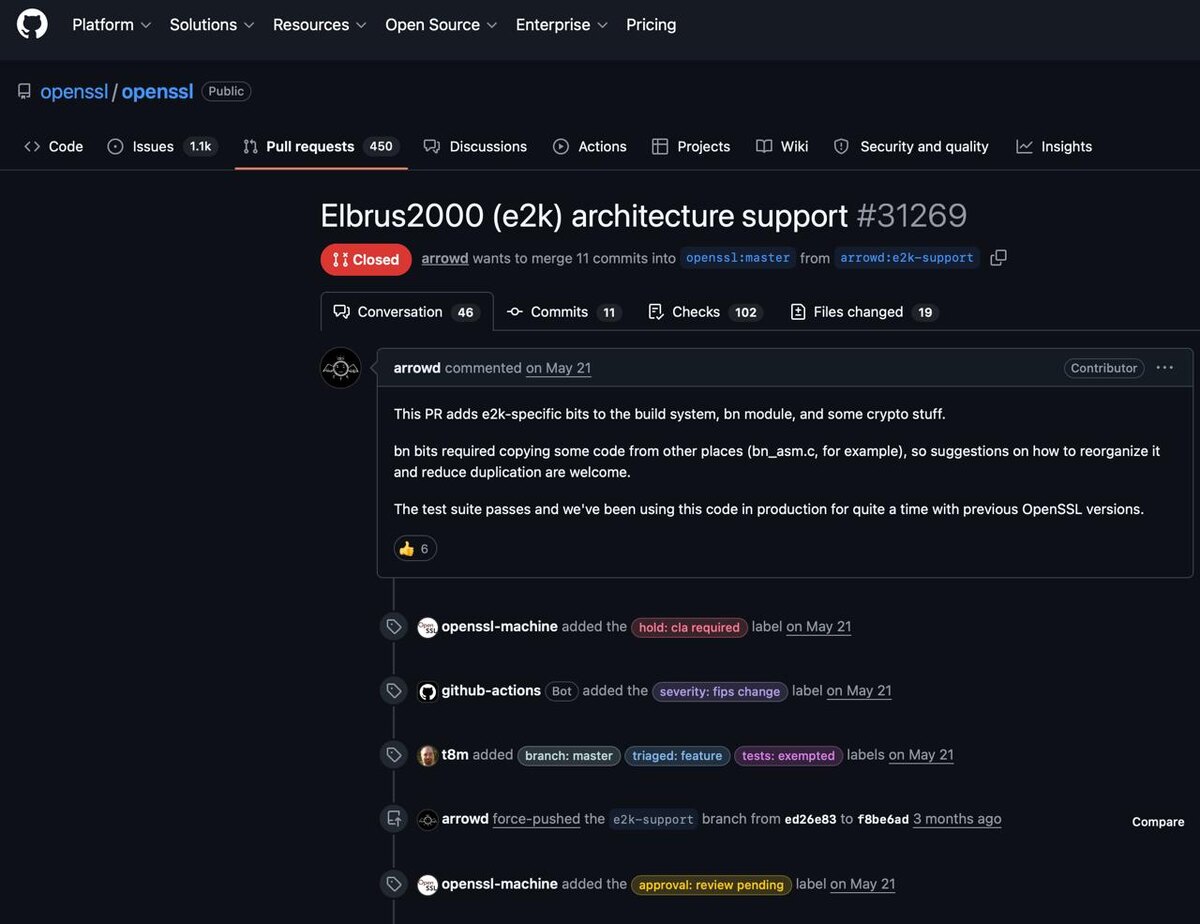
Task: Open the arrowd:e2k-support branch link
Action: (x=907, y=258)
